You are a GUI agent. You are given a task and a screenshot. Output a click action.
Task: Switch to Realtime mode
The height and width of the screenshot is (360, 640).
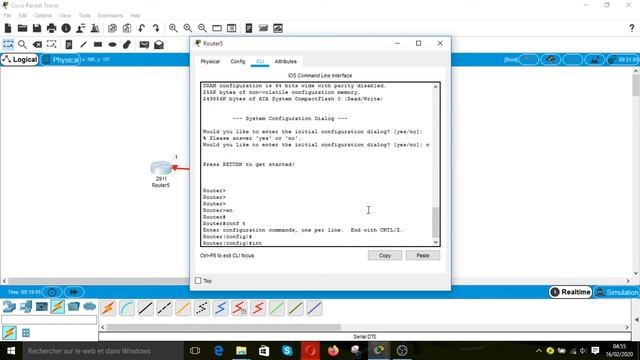571,292
